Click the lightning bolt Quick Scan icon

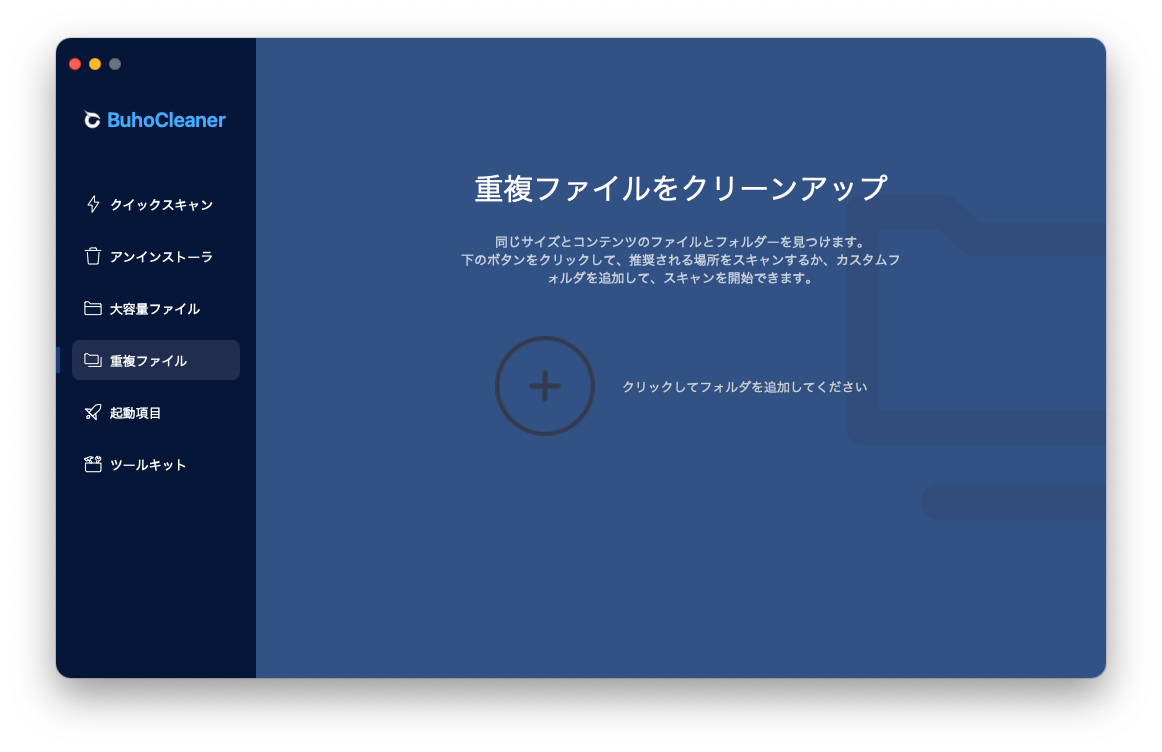point(93,204)
